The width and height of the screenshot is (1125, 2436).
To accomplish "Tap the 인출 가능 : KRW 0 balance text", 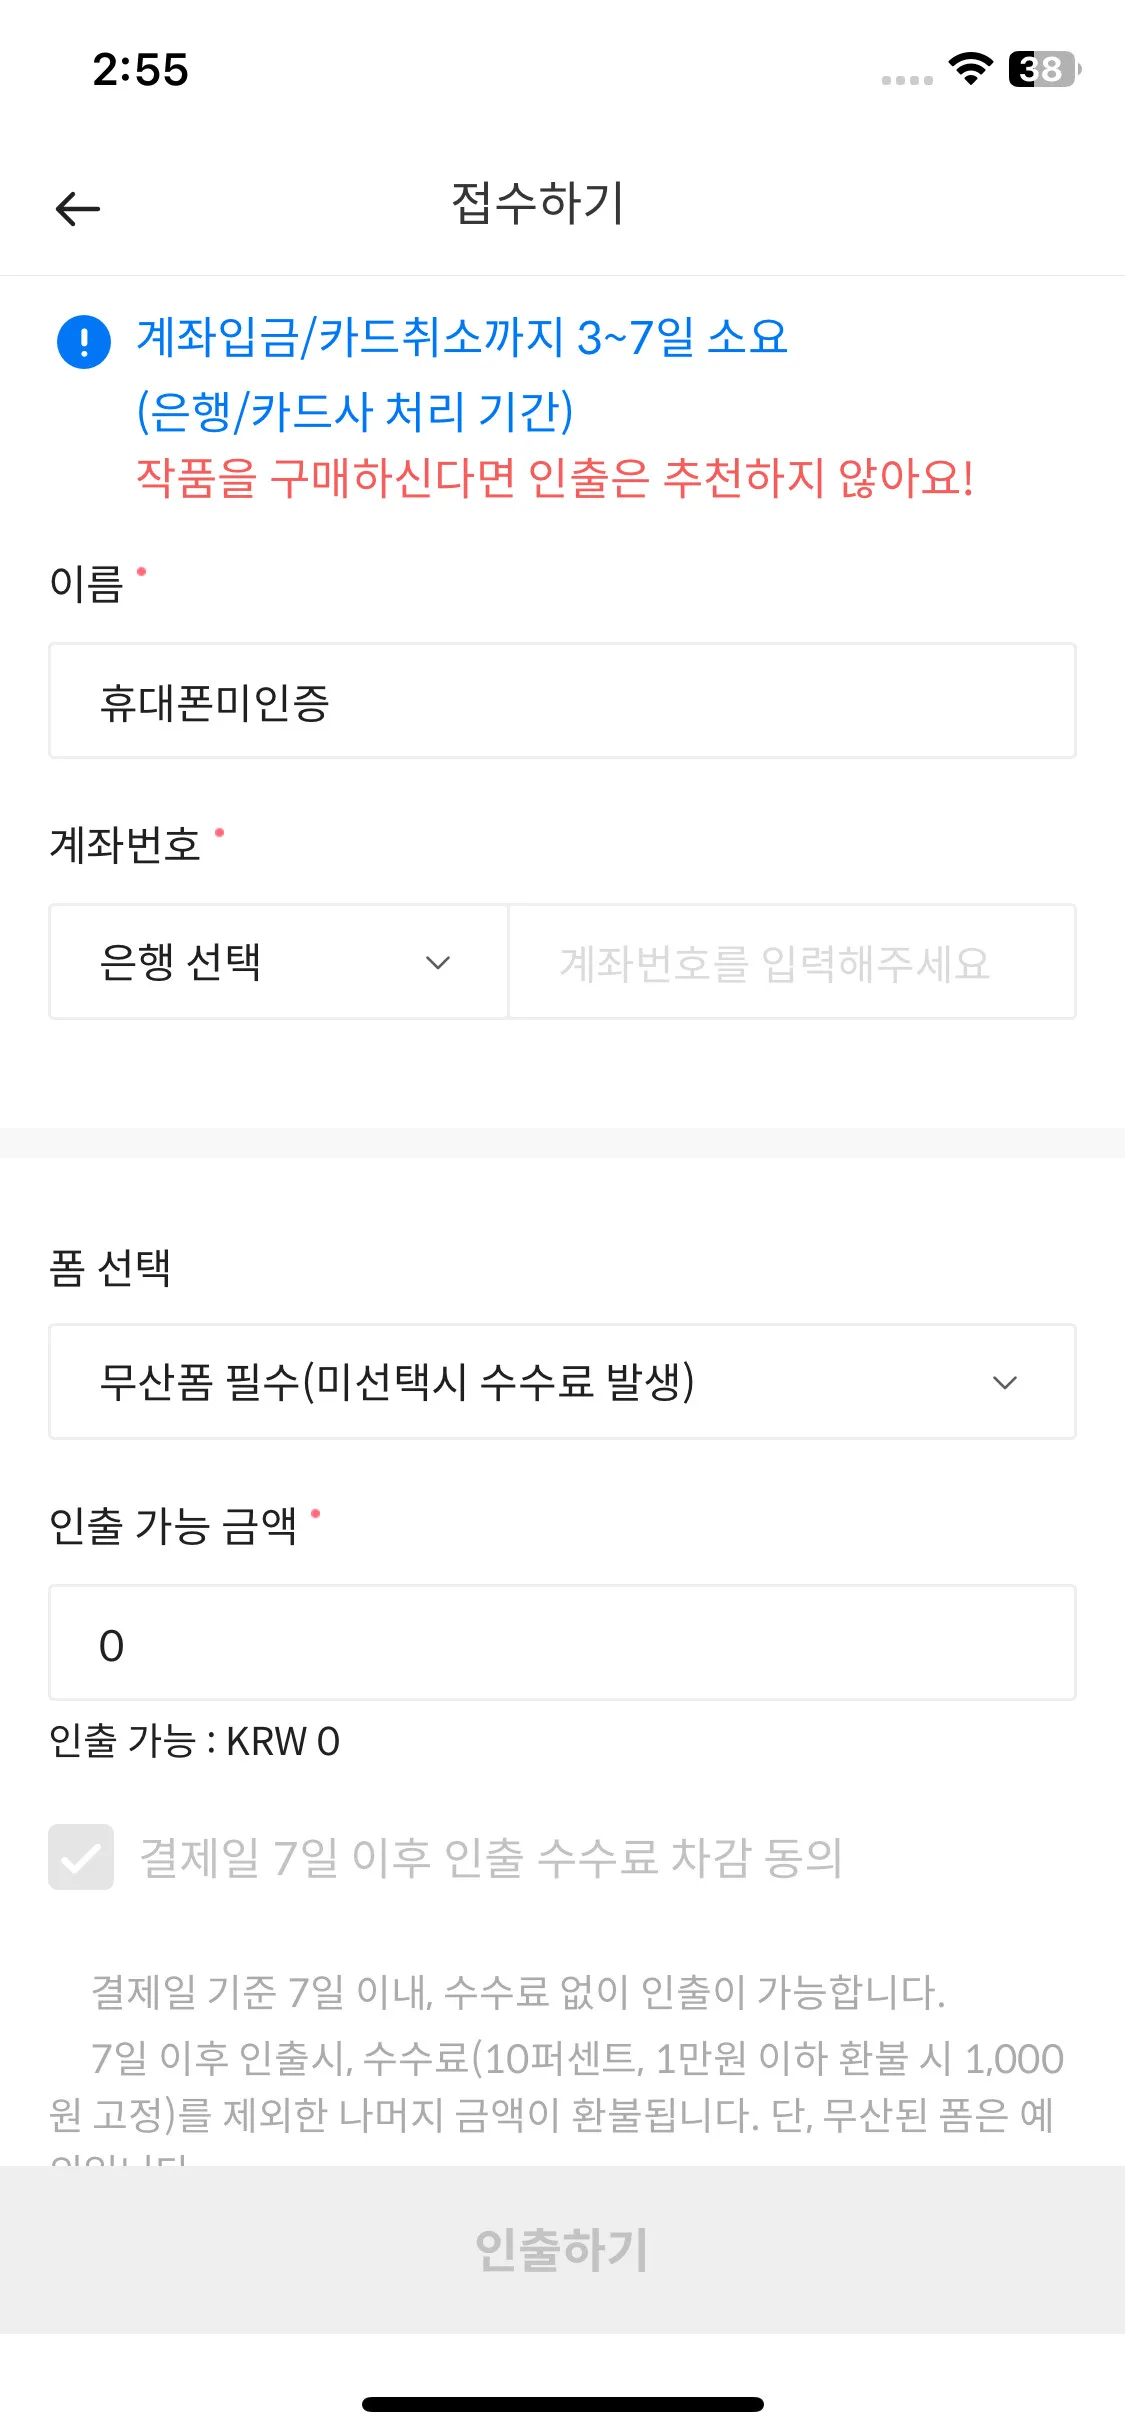I will (195, 1741).
